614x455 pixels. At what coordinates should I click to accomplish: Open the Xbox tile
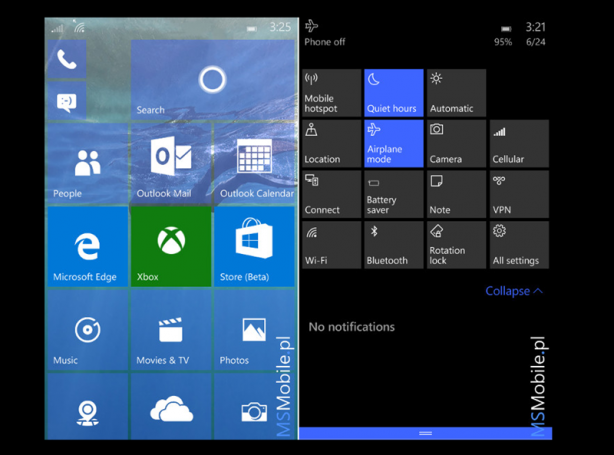[171, 246]
